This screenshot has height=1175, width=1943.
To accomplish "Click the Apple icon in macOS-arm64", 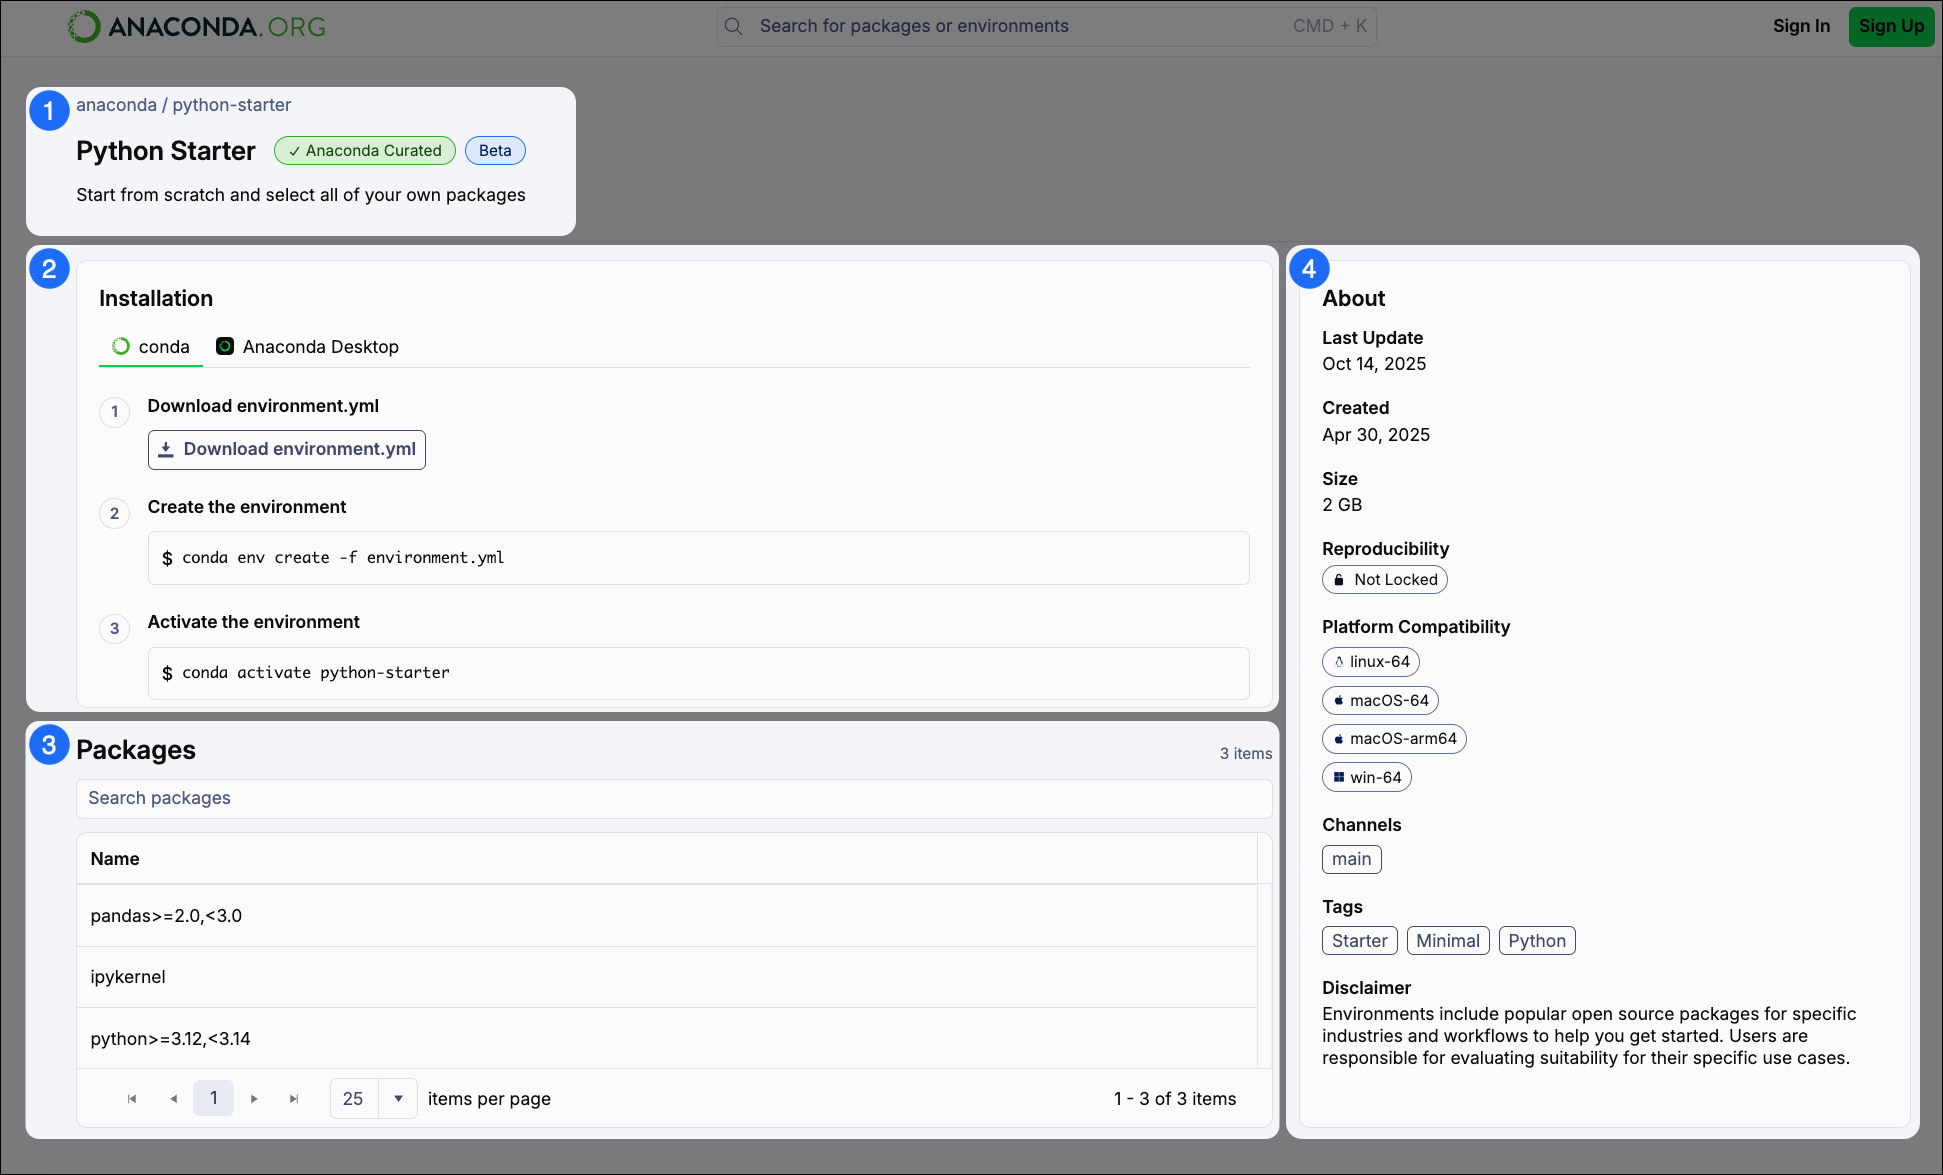I will 1339,739.
